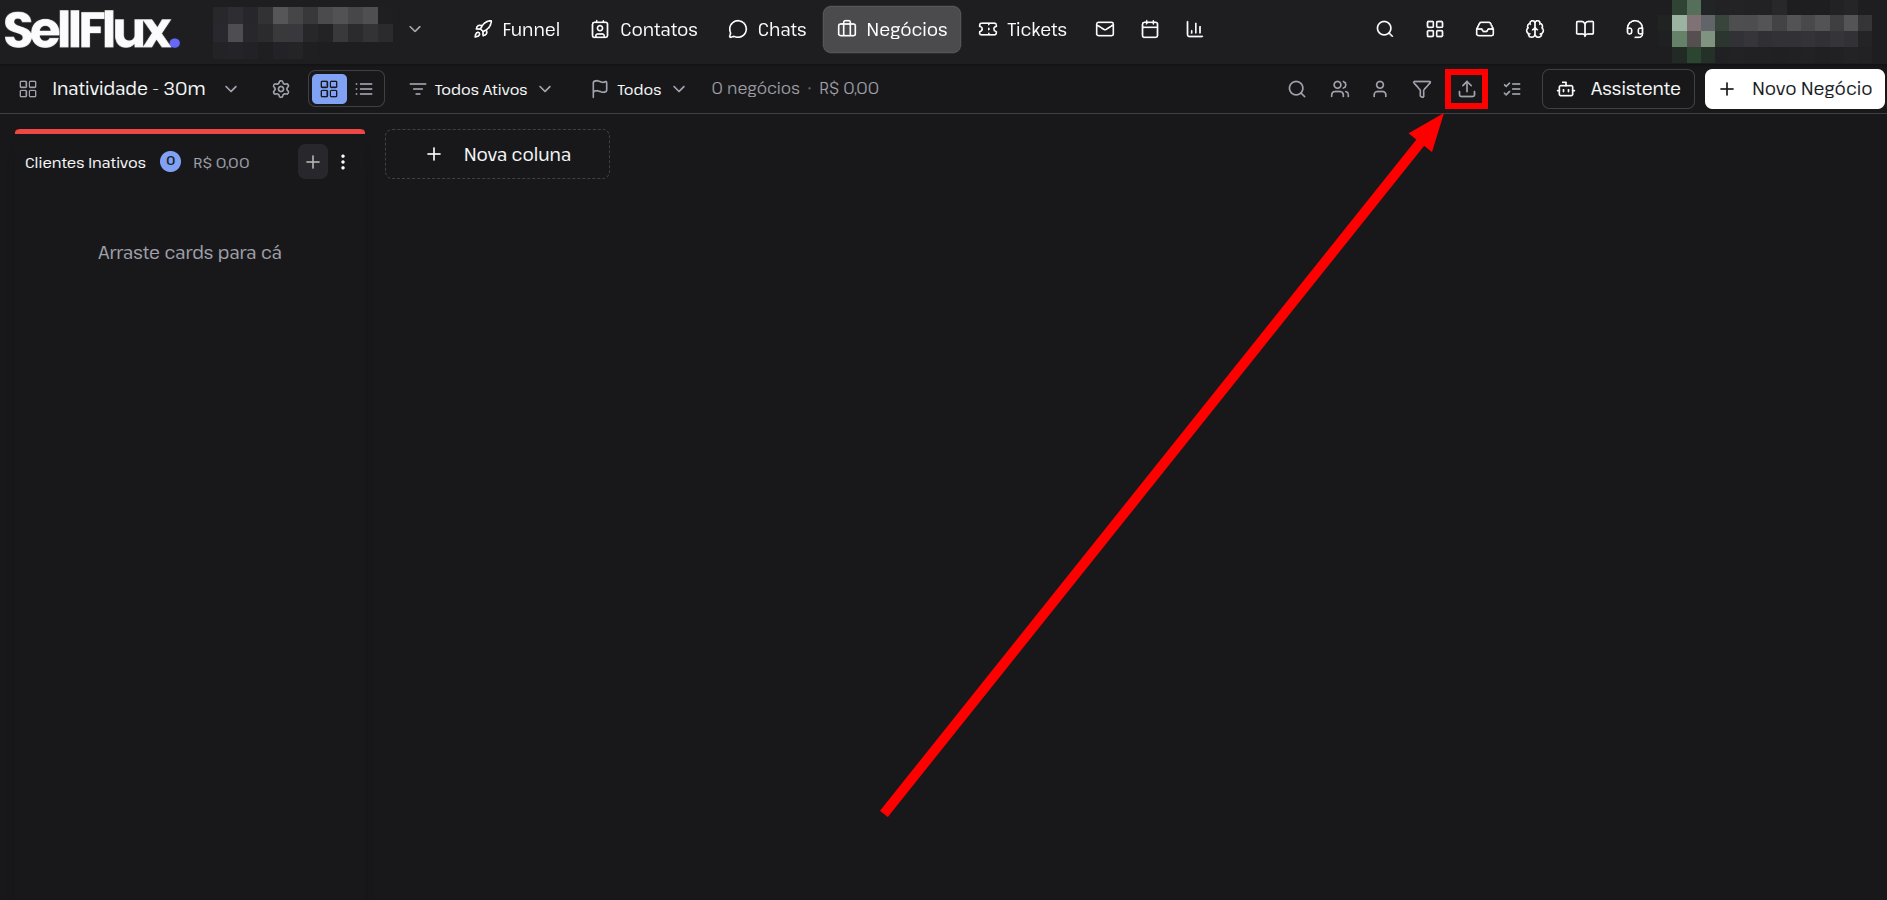Open the calendar icon in top navigation

coord(1150,29)
